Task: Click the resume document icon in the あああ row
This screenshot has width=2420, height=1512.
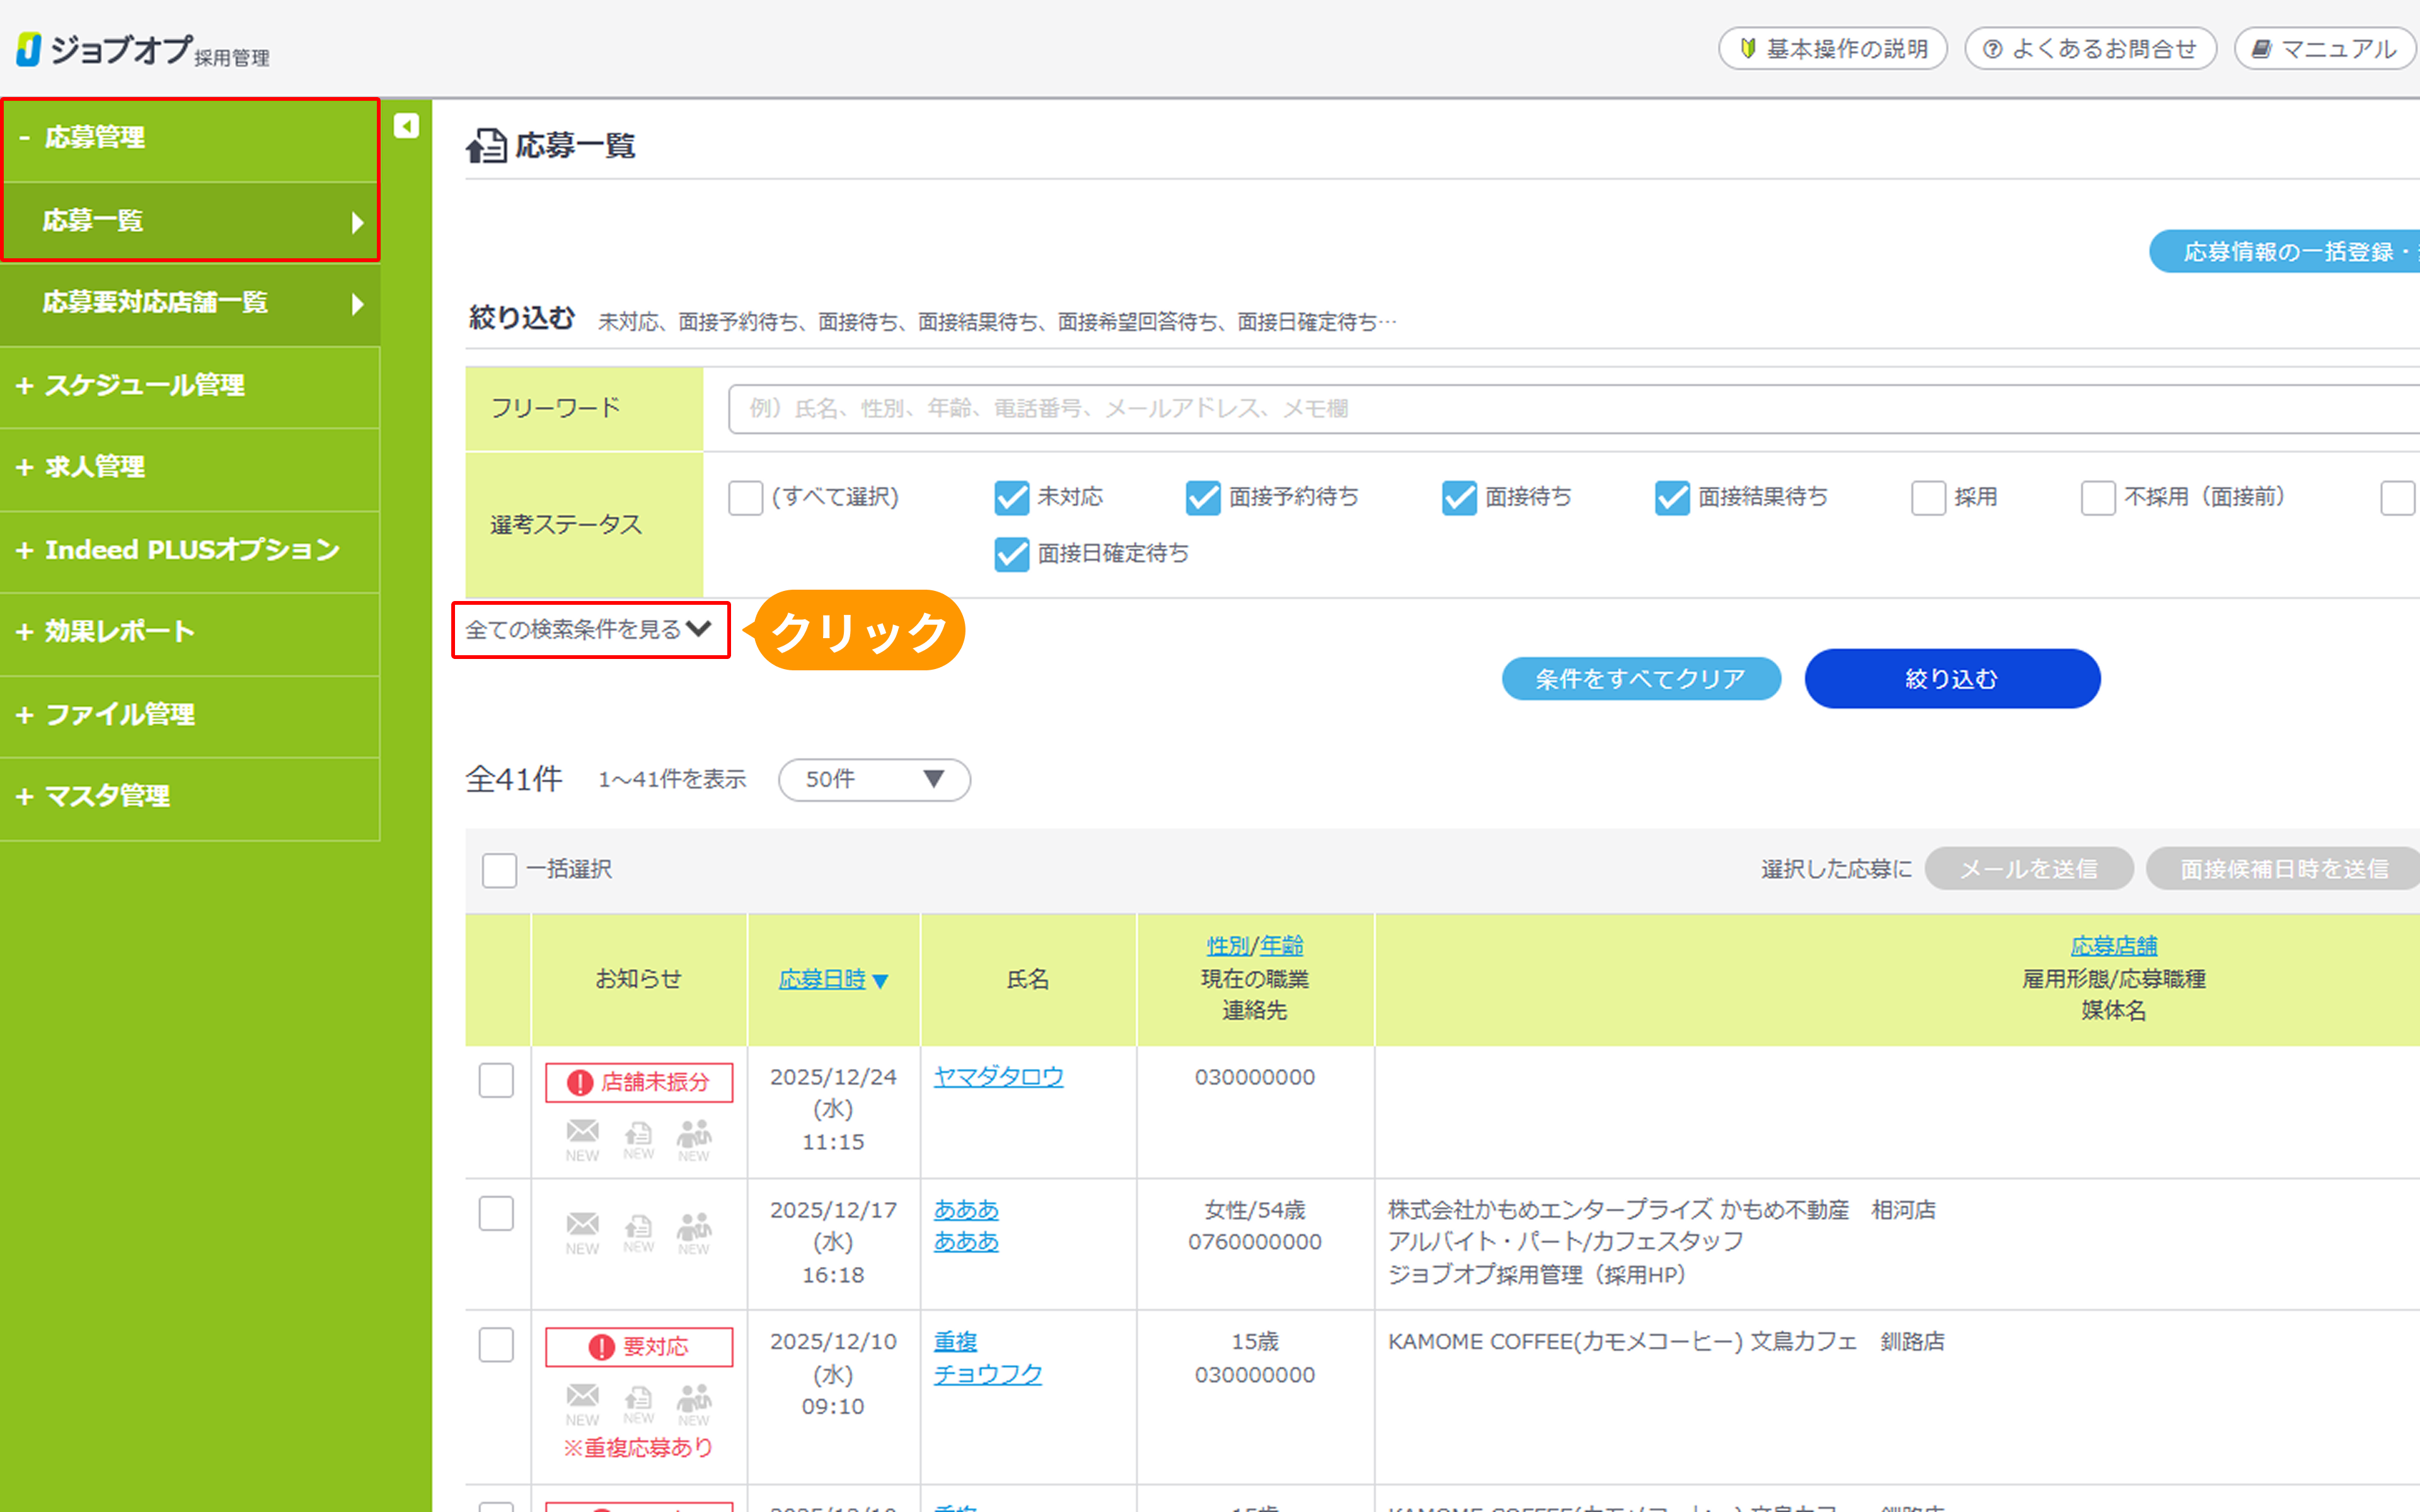Action: click(x=638, y=1226)
